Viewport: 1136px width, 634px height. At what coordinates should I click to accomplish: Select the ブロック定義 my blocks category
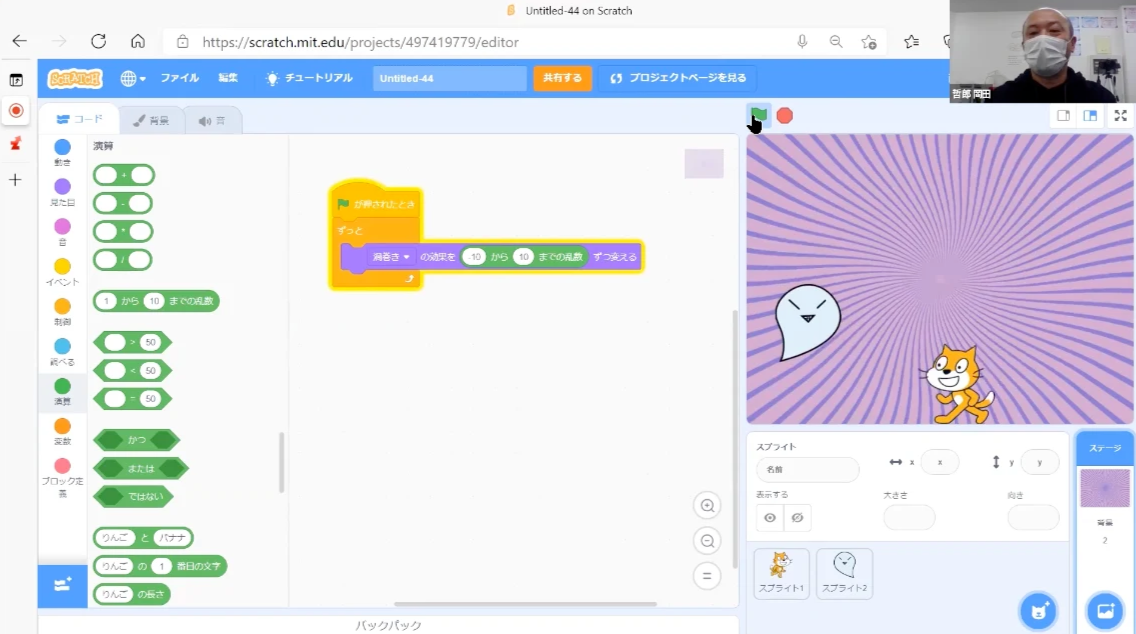click(62, 477)
